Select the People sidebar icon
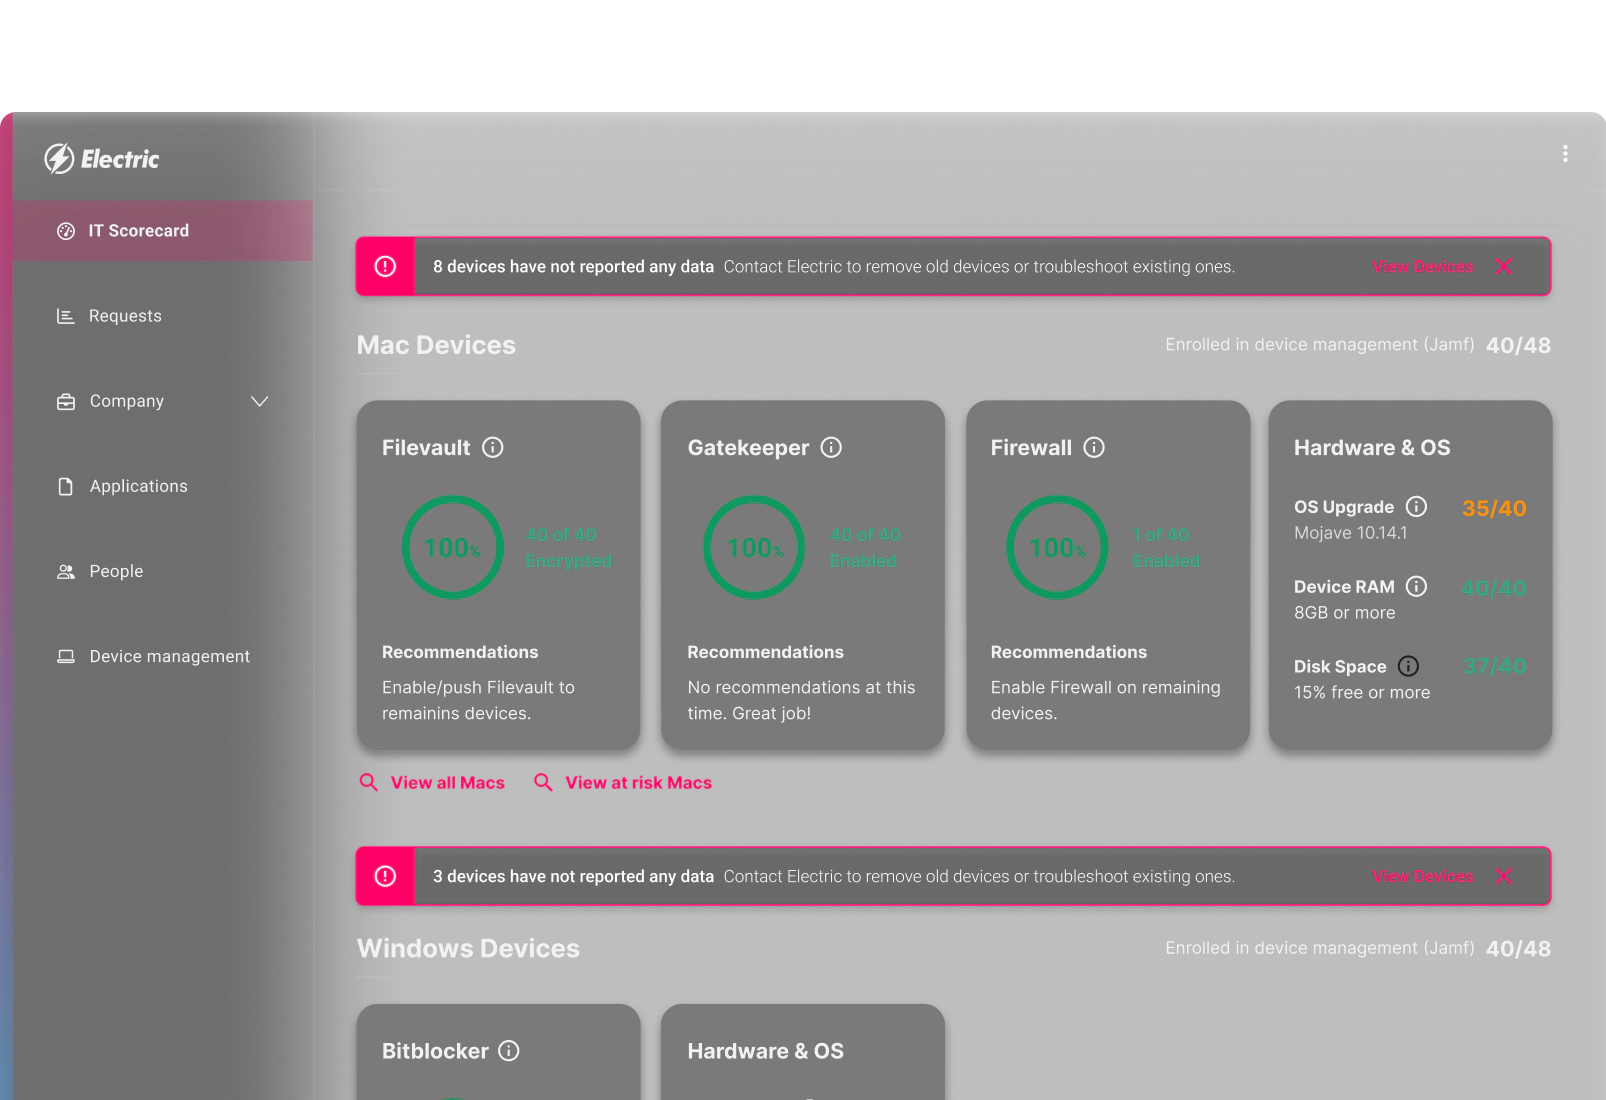The width and height of the screenshot is (1606, 1100). 65,571
